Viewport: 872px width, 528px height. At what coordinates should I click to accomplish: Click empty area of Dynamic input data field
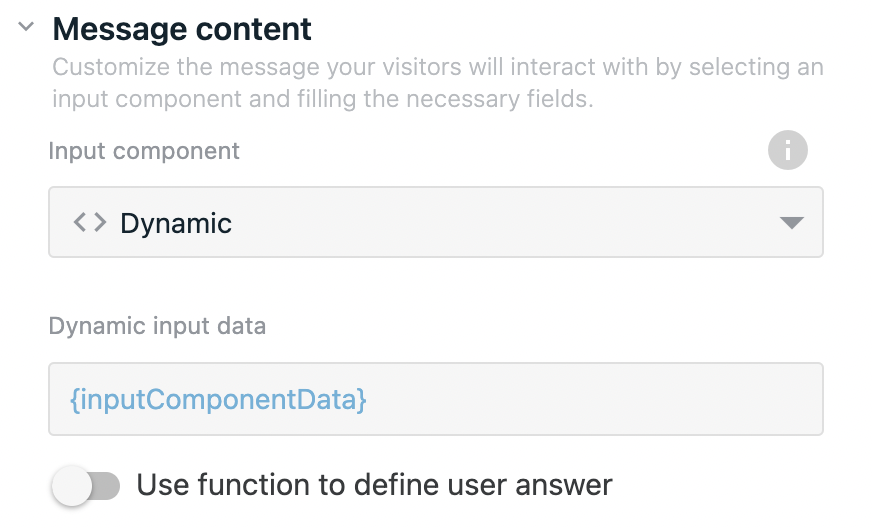tap(595, 399)
